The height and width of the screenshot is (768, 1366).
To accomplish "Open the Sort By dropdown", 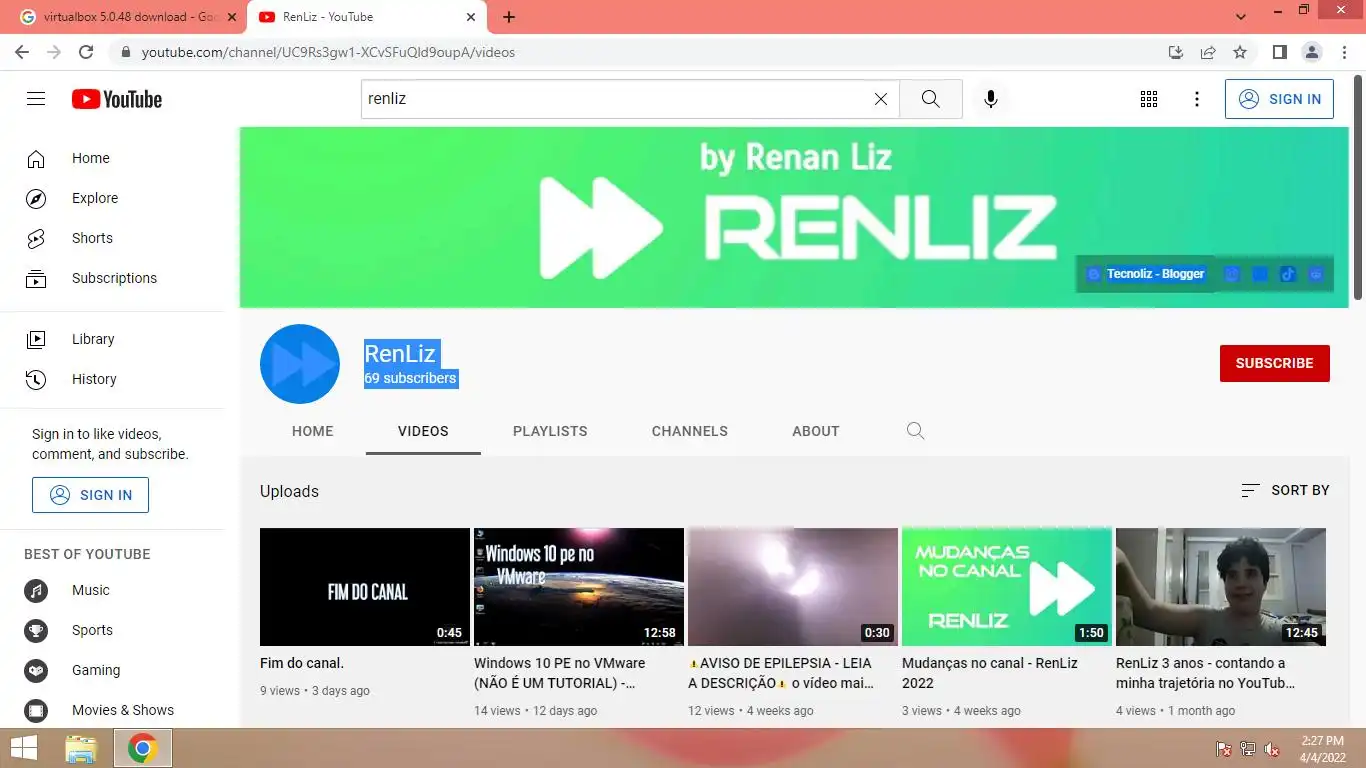I will click(x=1285, y=490).
